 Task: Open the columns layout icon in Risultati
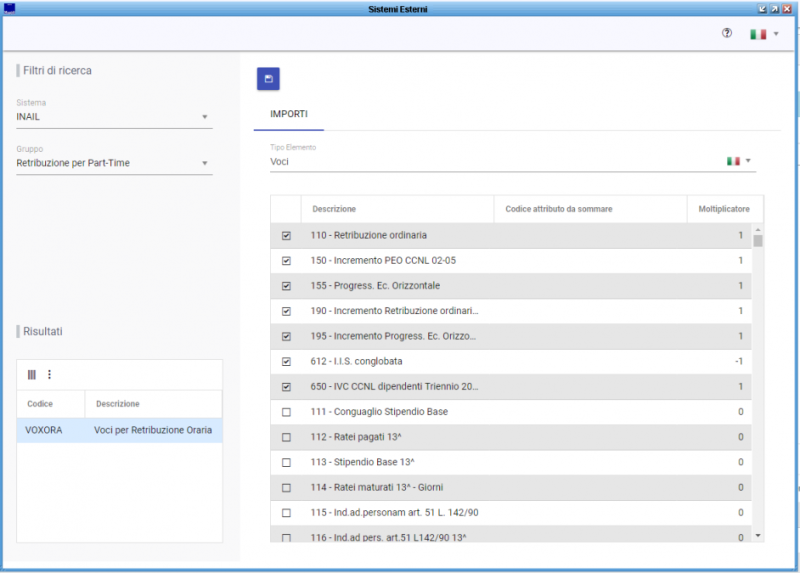point(32,375)
